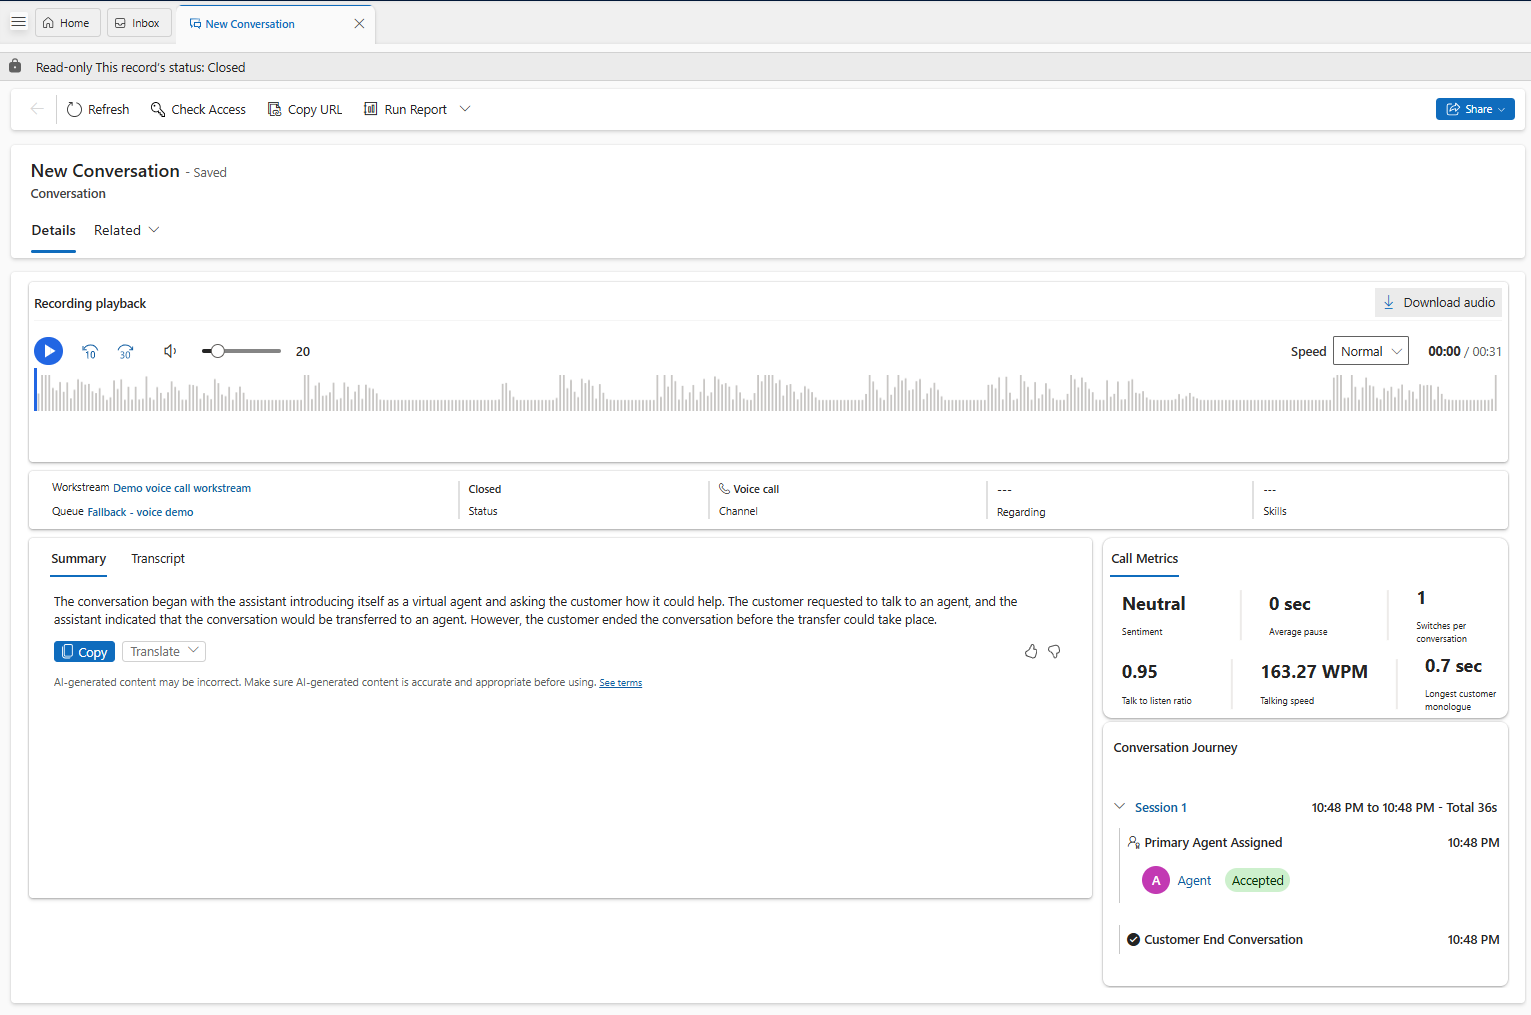
Task: Click the Refresh command
Action: tap(98, 109)
